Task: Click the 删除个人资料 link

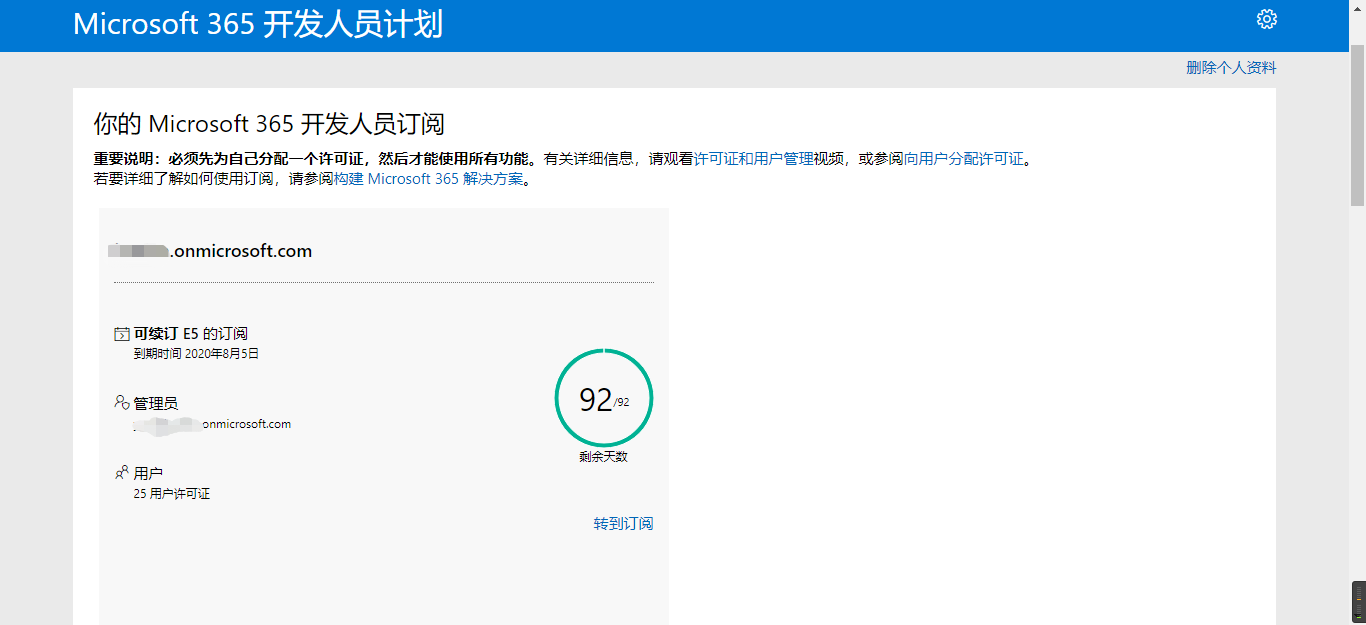Action: [1231, 68]
